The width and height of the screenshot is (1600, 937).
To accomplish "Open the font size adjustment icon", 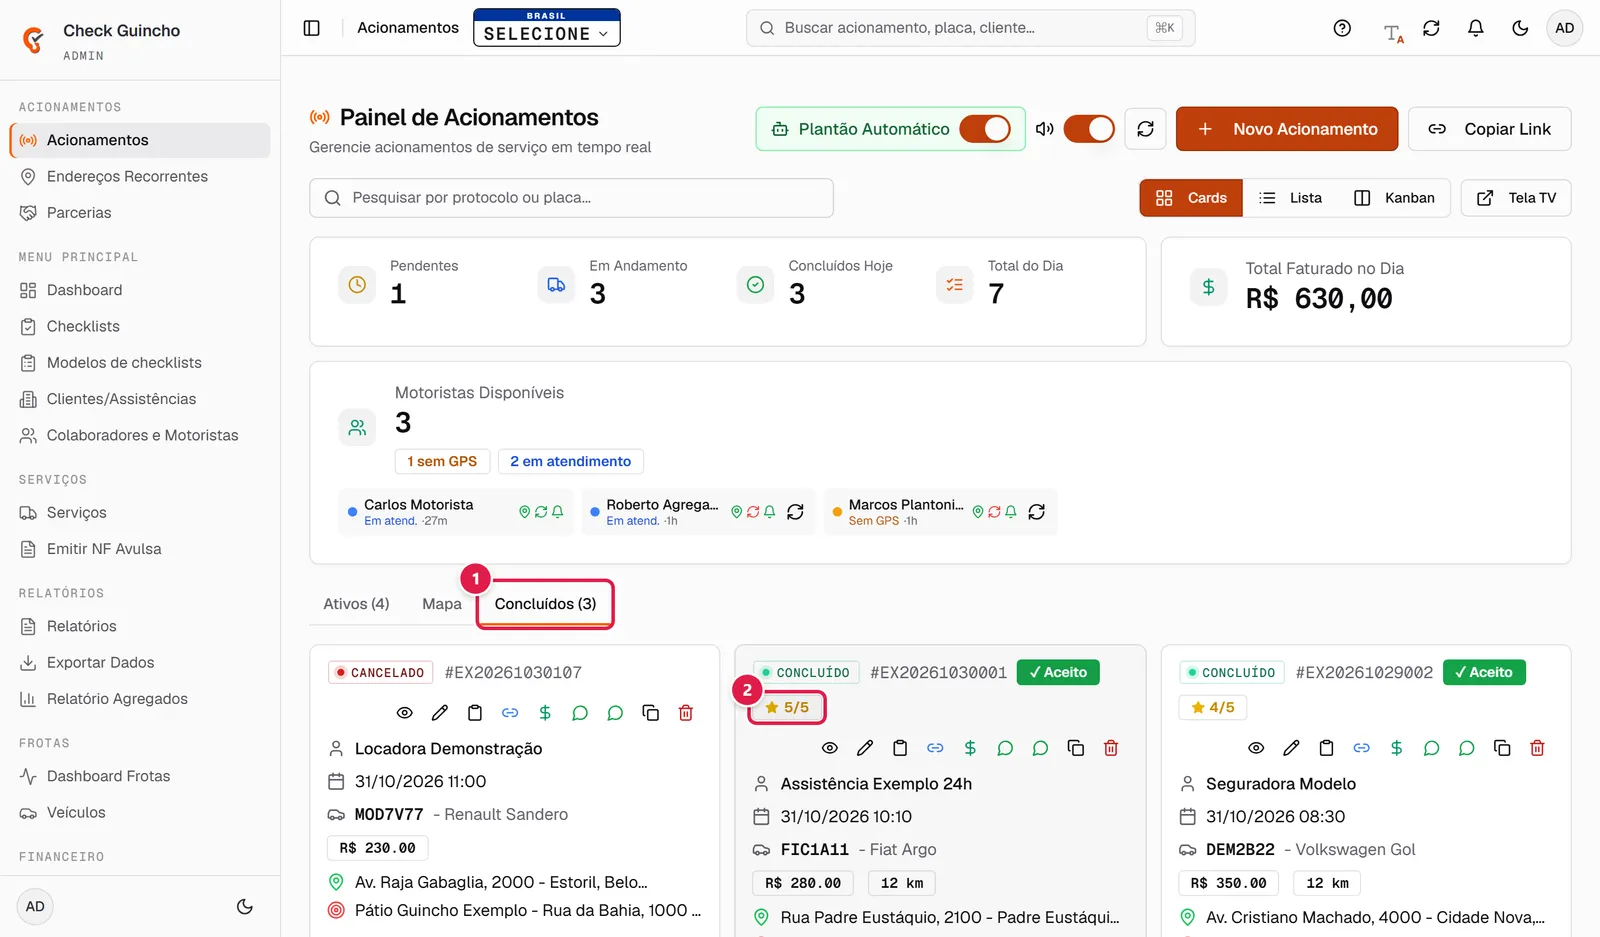I will [1393, 32].
